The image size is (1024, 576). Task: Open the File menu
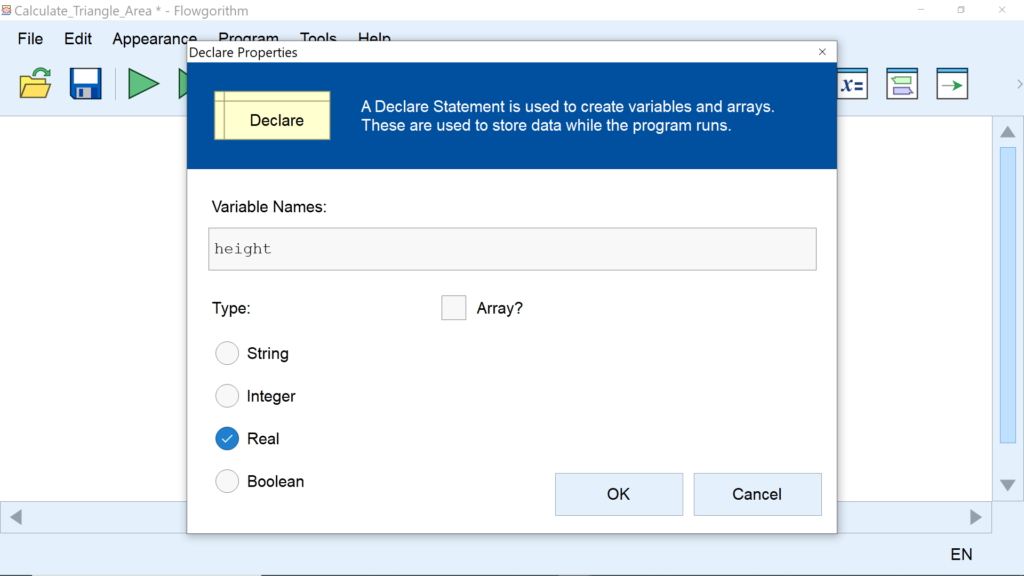29,39
